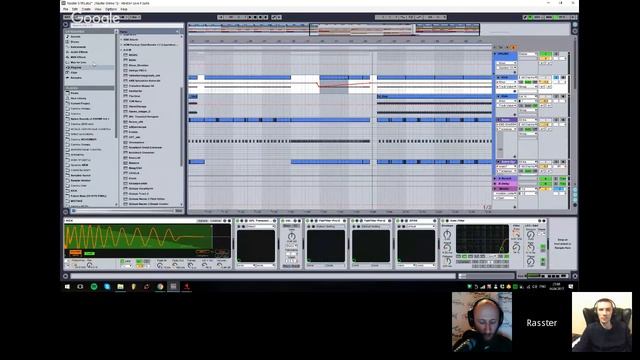The image size is (640, 360).
Task: Toggle the Info View at bottom left
Action: [66, 276]
